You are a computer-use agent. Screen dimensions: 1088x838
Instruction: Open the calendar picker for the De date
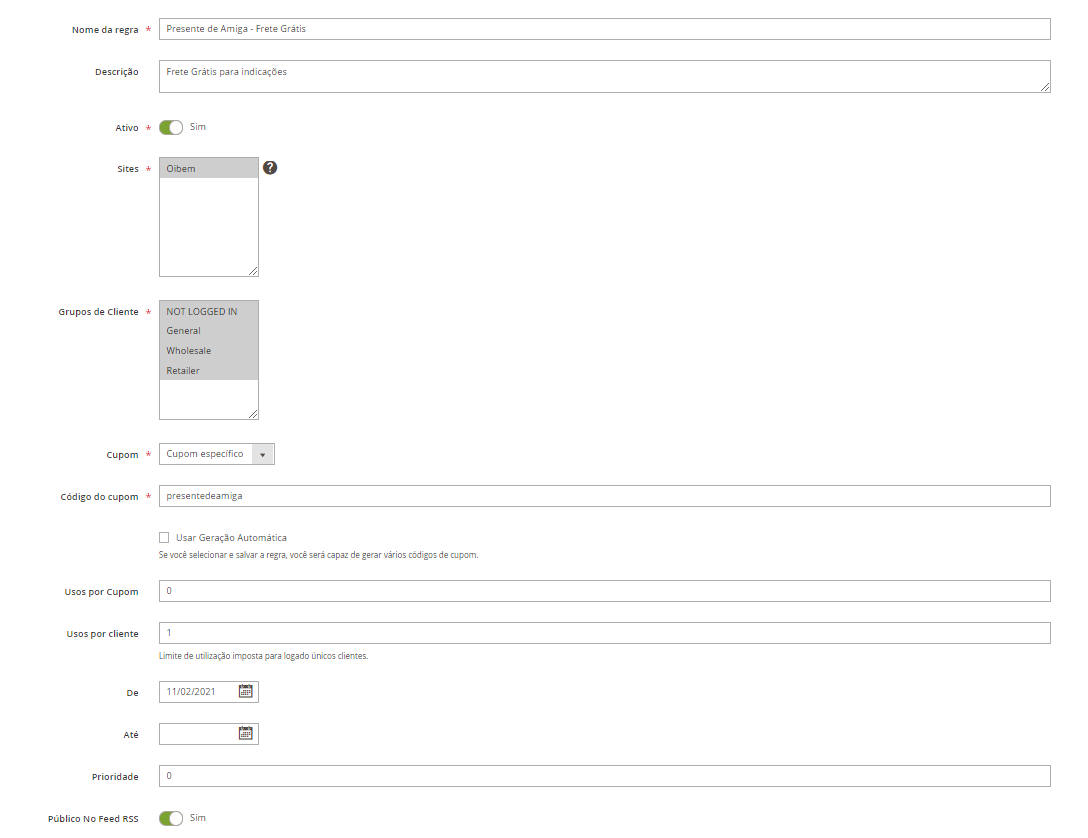(x=246, y=691)
